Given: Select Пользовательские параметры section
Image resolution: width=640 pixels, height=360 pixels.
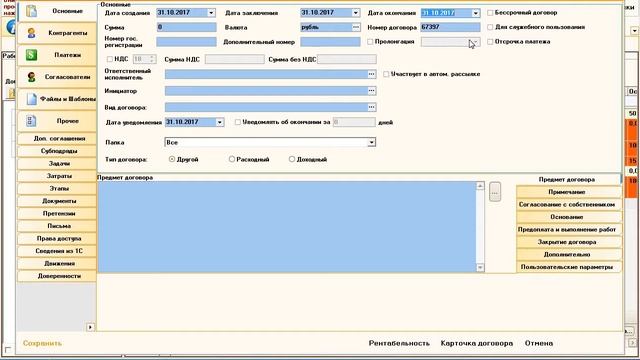Looking at the screenshot, I should pos(569,267).
